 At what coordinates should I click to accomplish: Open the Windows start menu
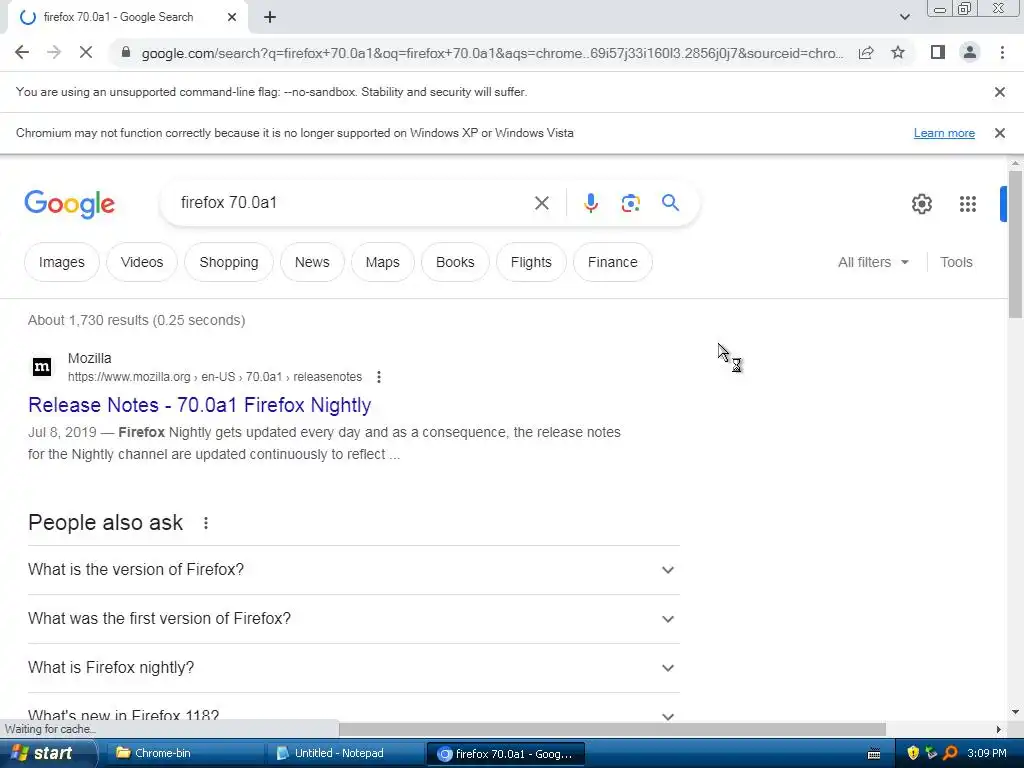pyautogui.click(x=47, y=754)
